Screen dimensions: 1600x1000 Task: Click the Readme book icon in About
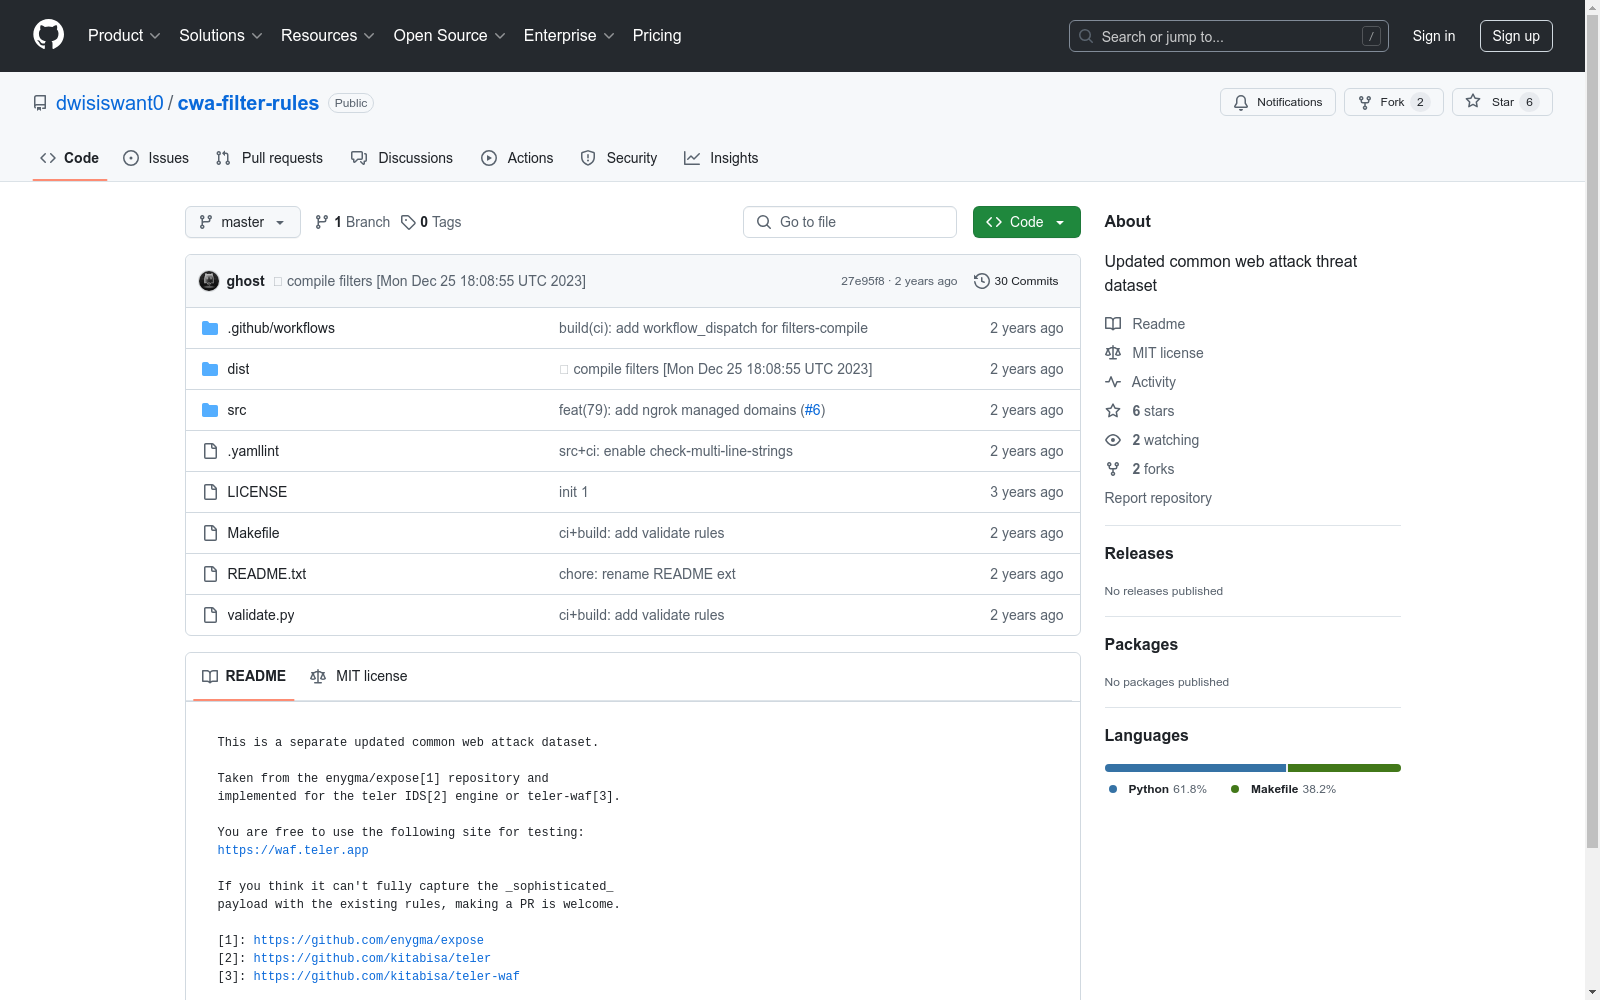tap(1113, 324)
